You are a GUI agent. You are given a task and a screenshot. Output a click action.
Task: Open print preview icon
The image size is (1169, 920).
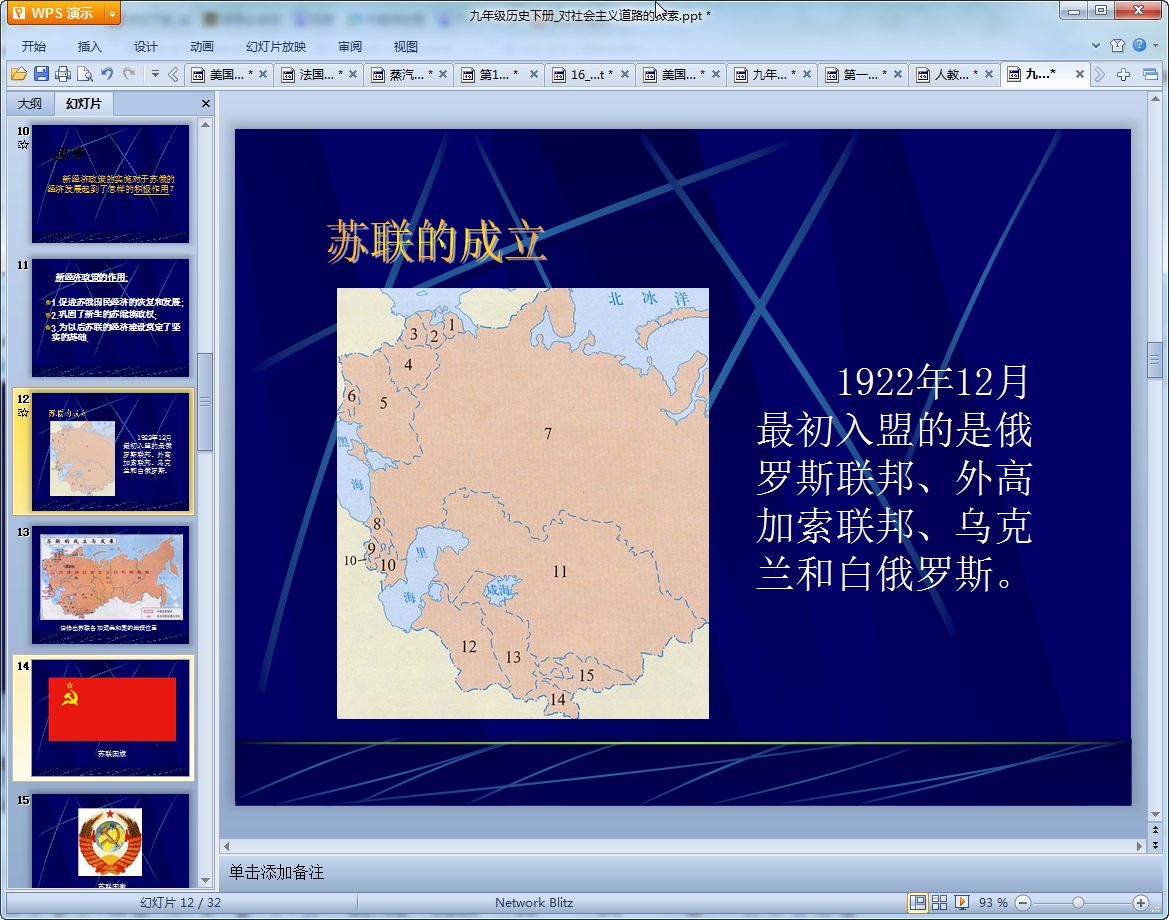click(x=85, y=74)
